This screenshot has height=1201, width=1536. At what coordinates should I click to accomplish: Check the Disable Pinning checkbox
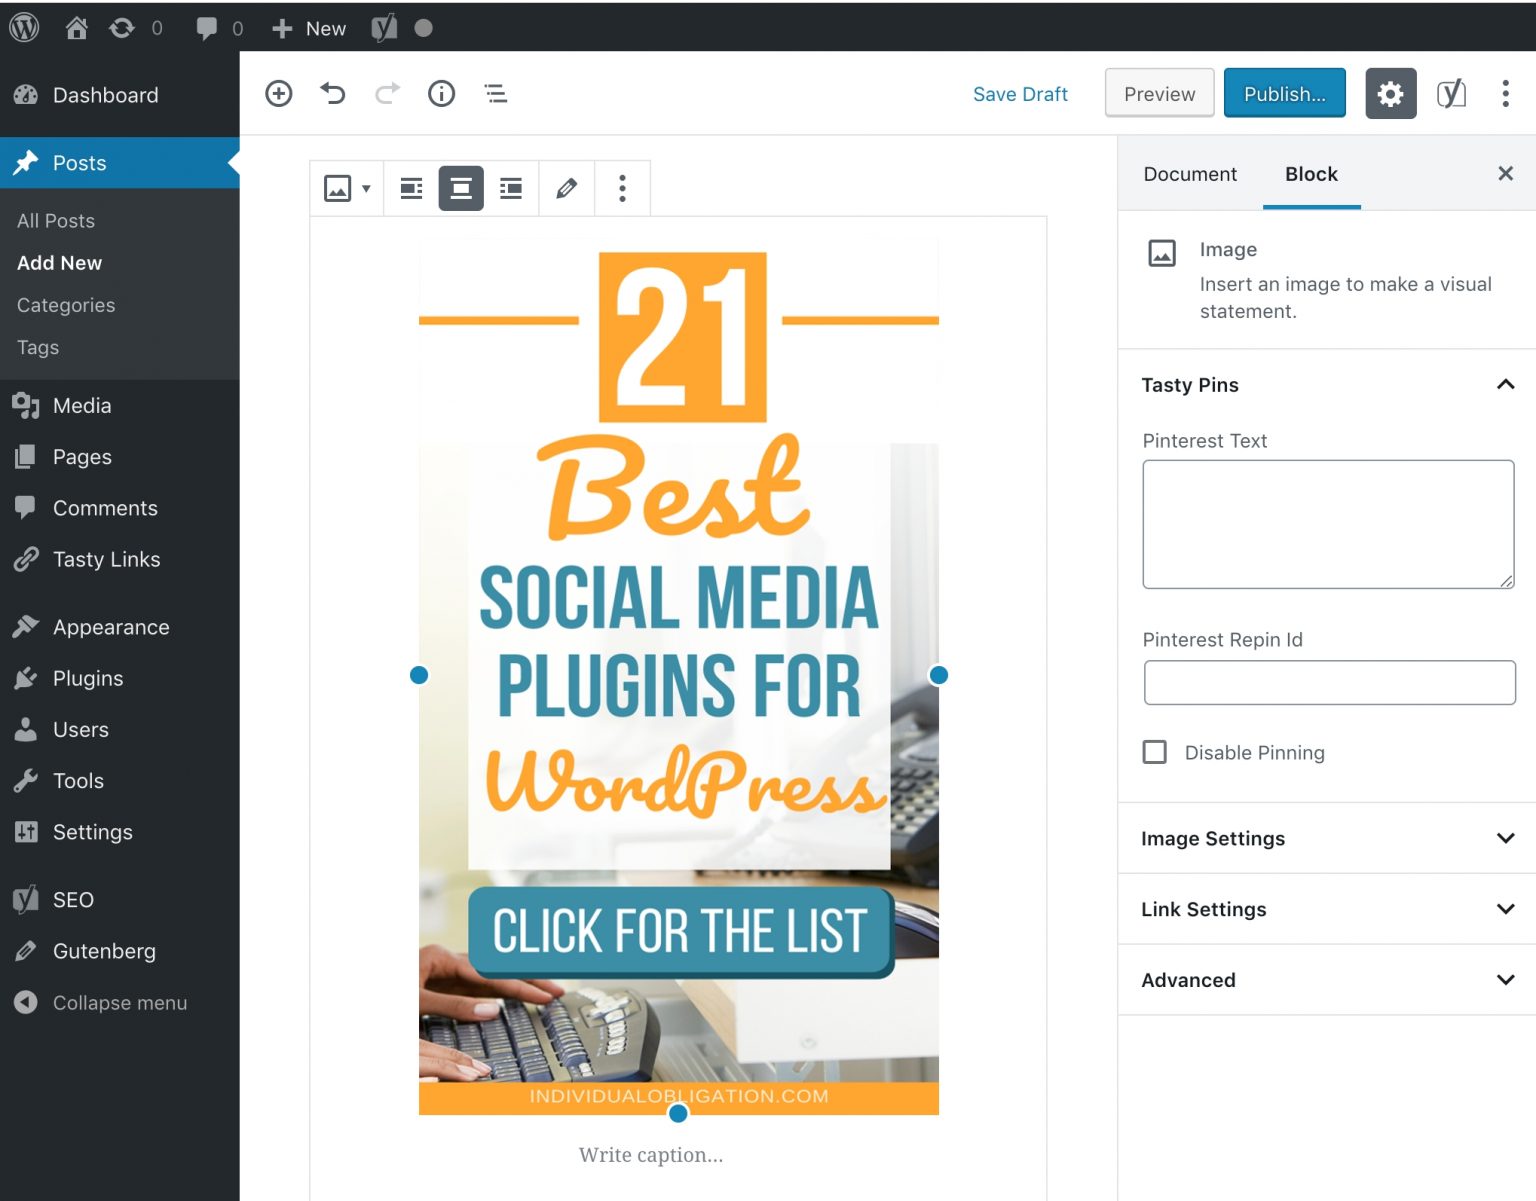[1155, 752]
